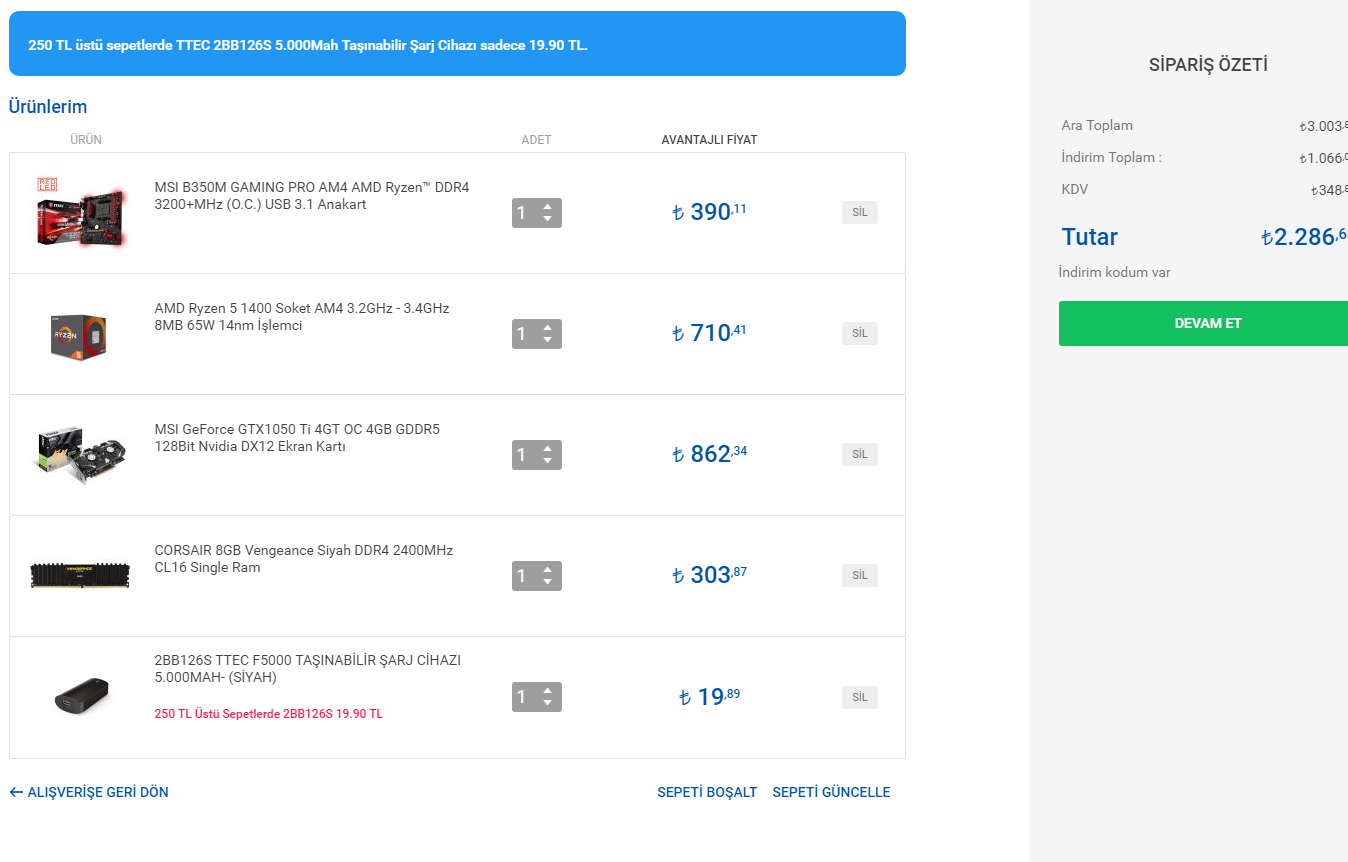Decrease the quantity of the Corsair Vengeance RAM
This screenshot has width=1348, height=862.
point(547,582)
